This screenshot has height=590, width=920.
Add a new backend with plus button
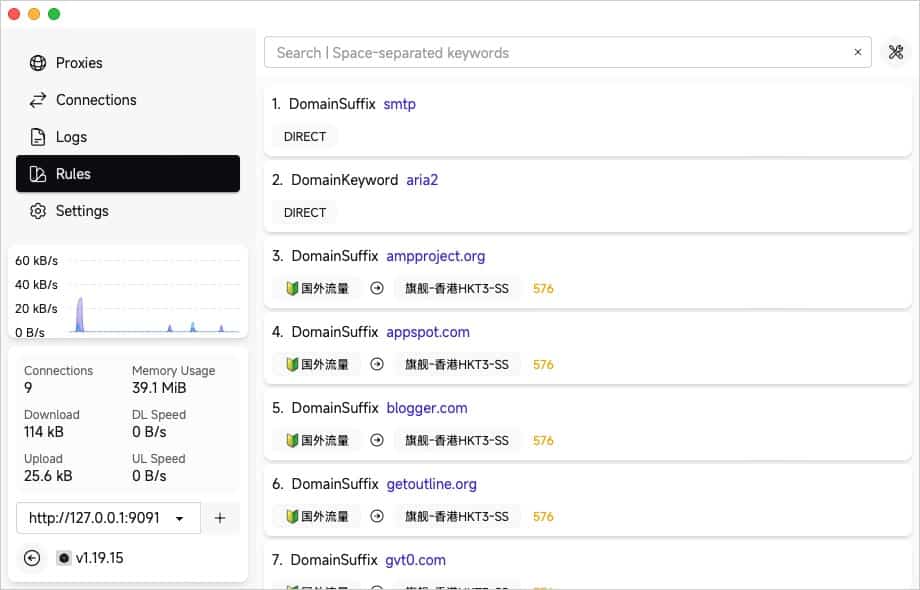pyautogui.click(x=220, y=518)
